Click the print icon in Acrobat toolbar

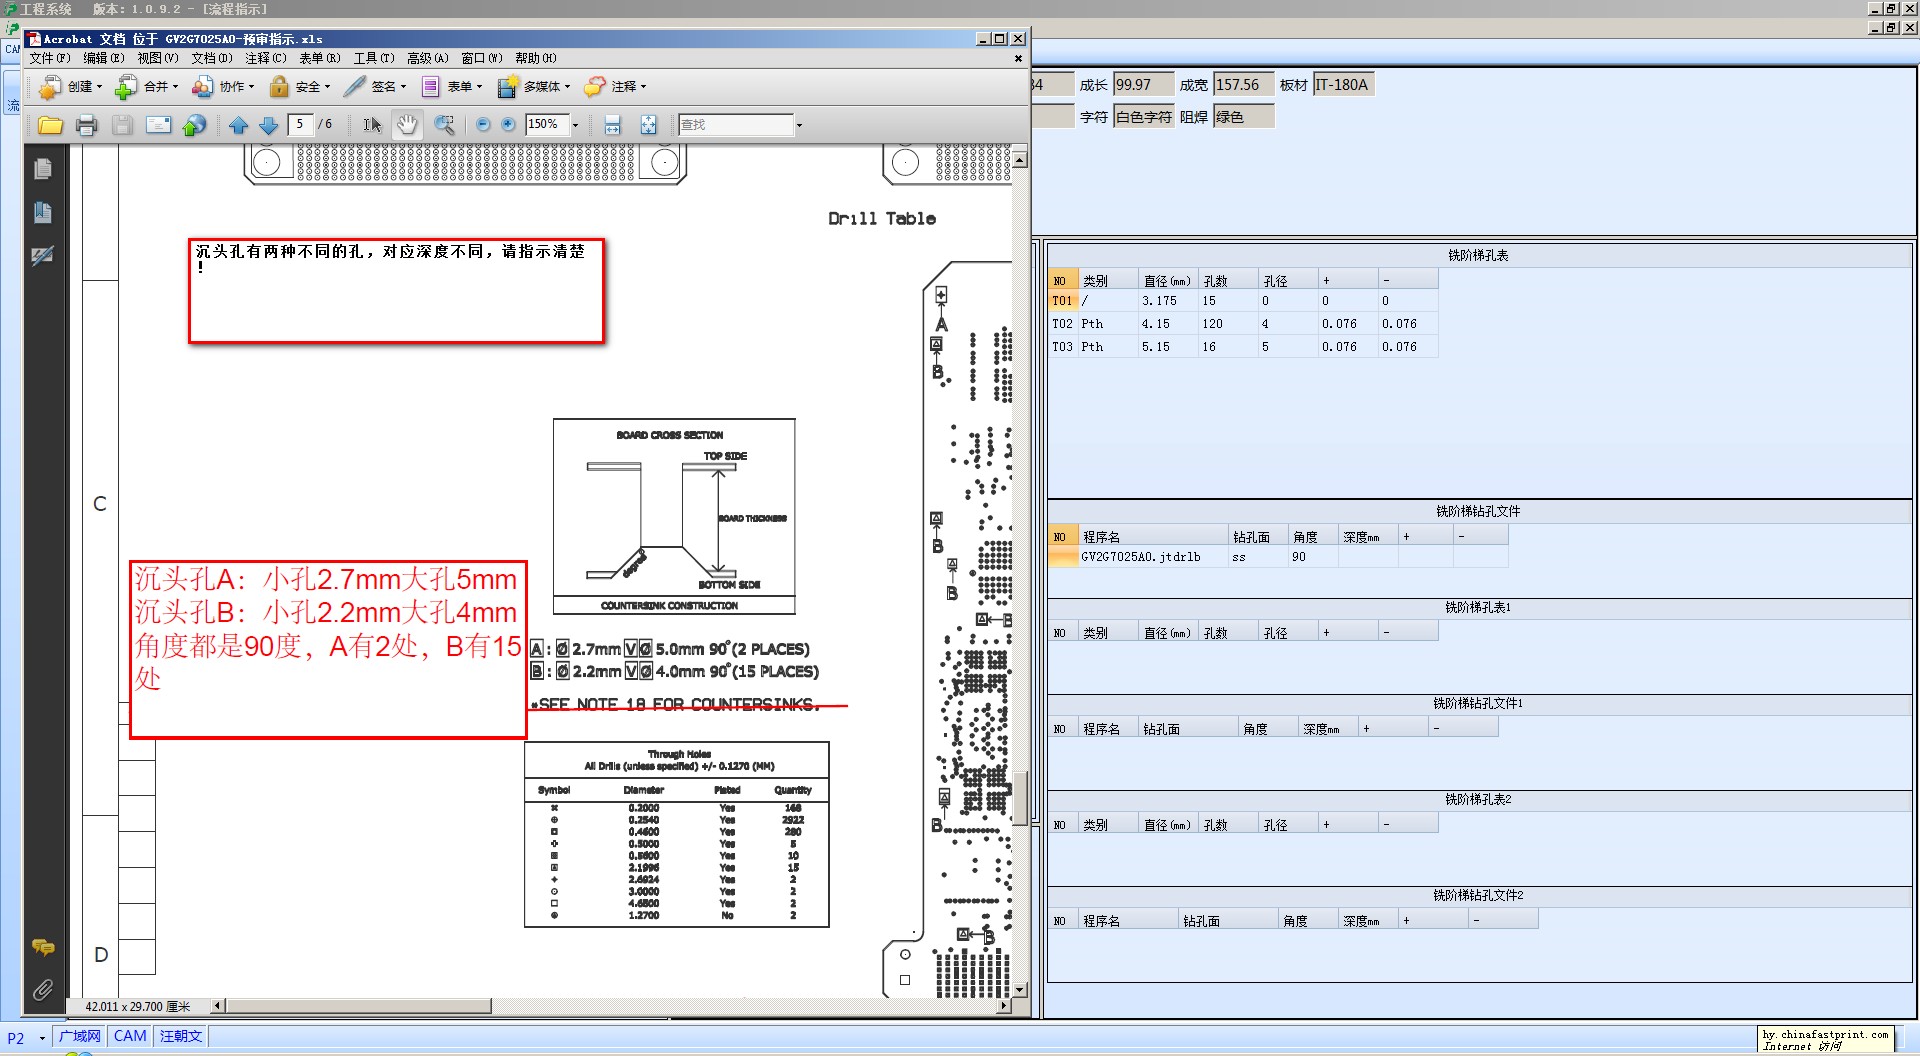(87, 125)
